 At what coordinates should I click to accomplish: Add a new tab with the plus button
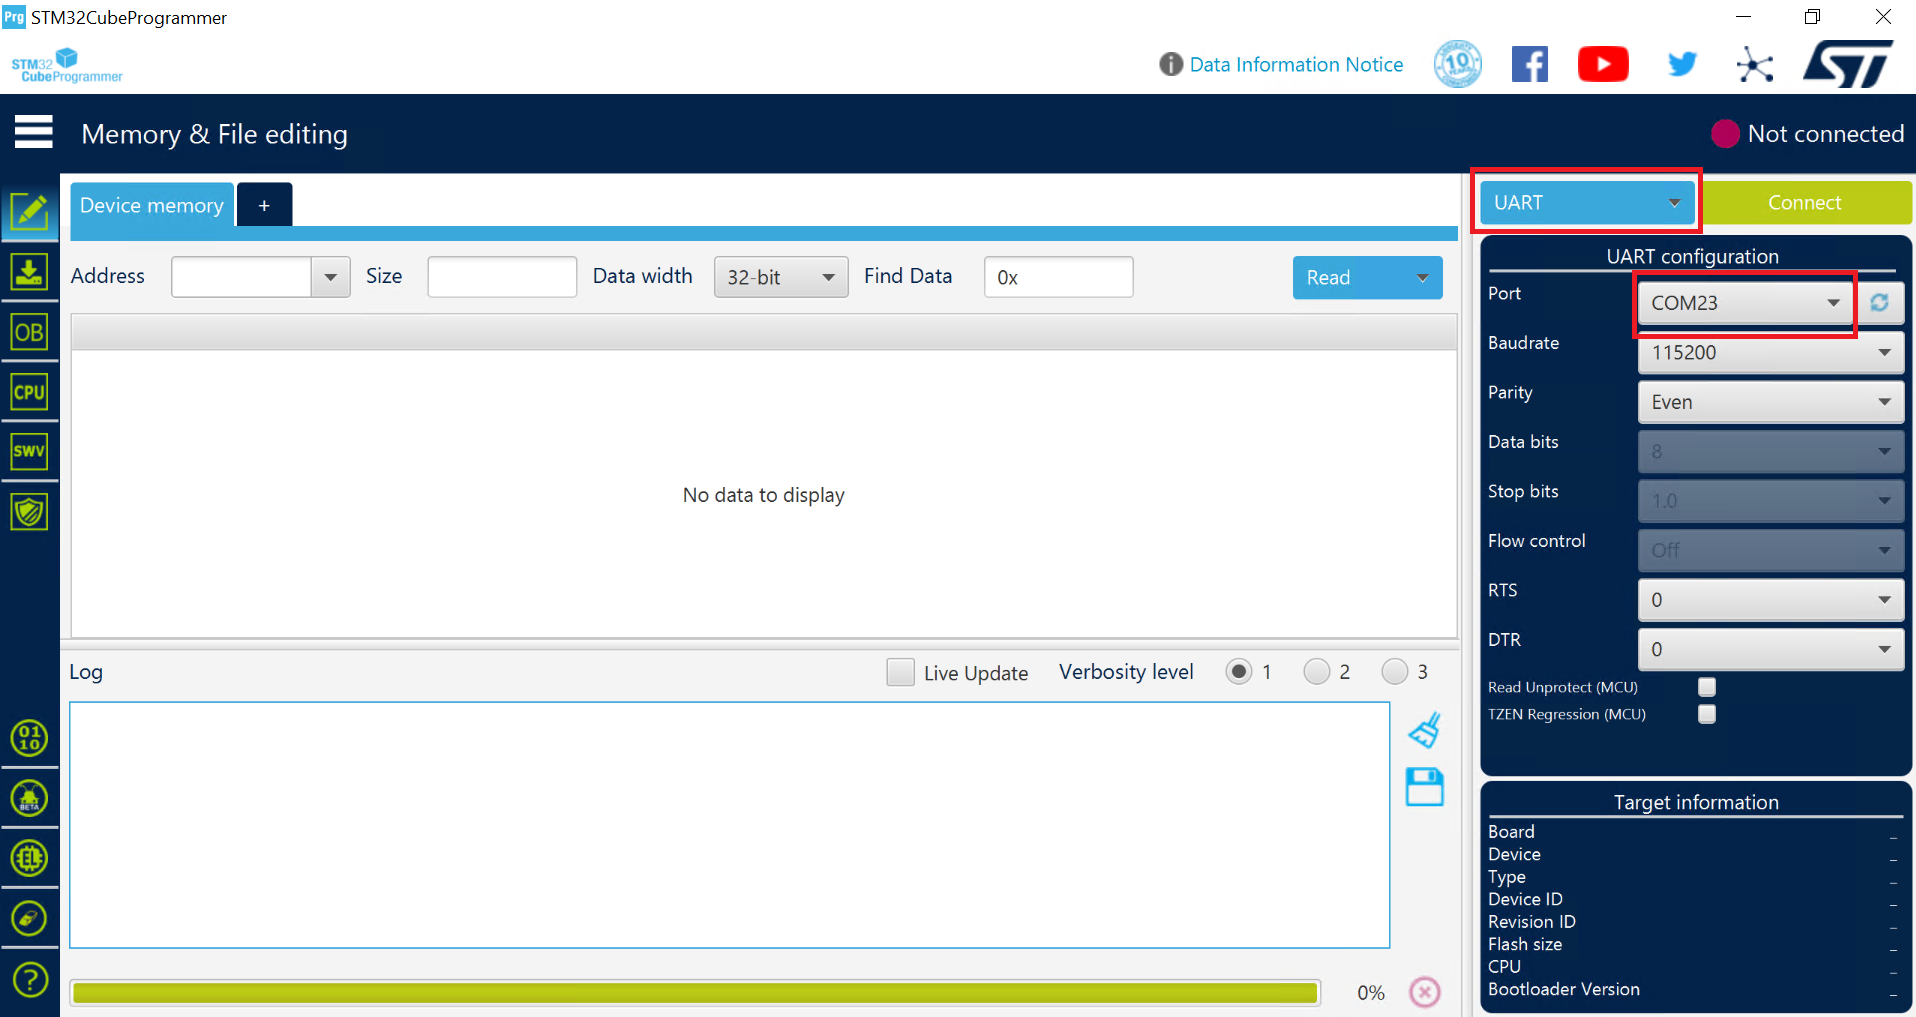264,205
